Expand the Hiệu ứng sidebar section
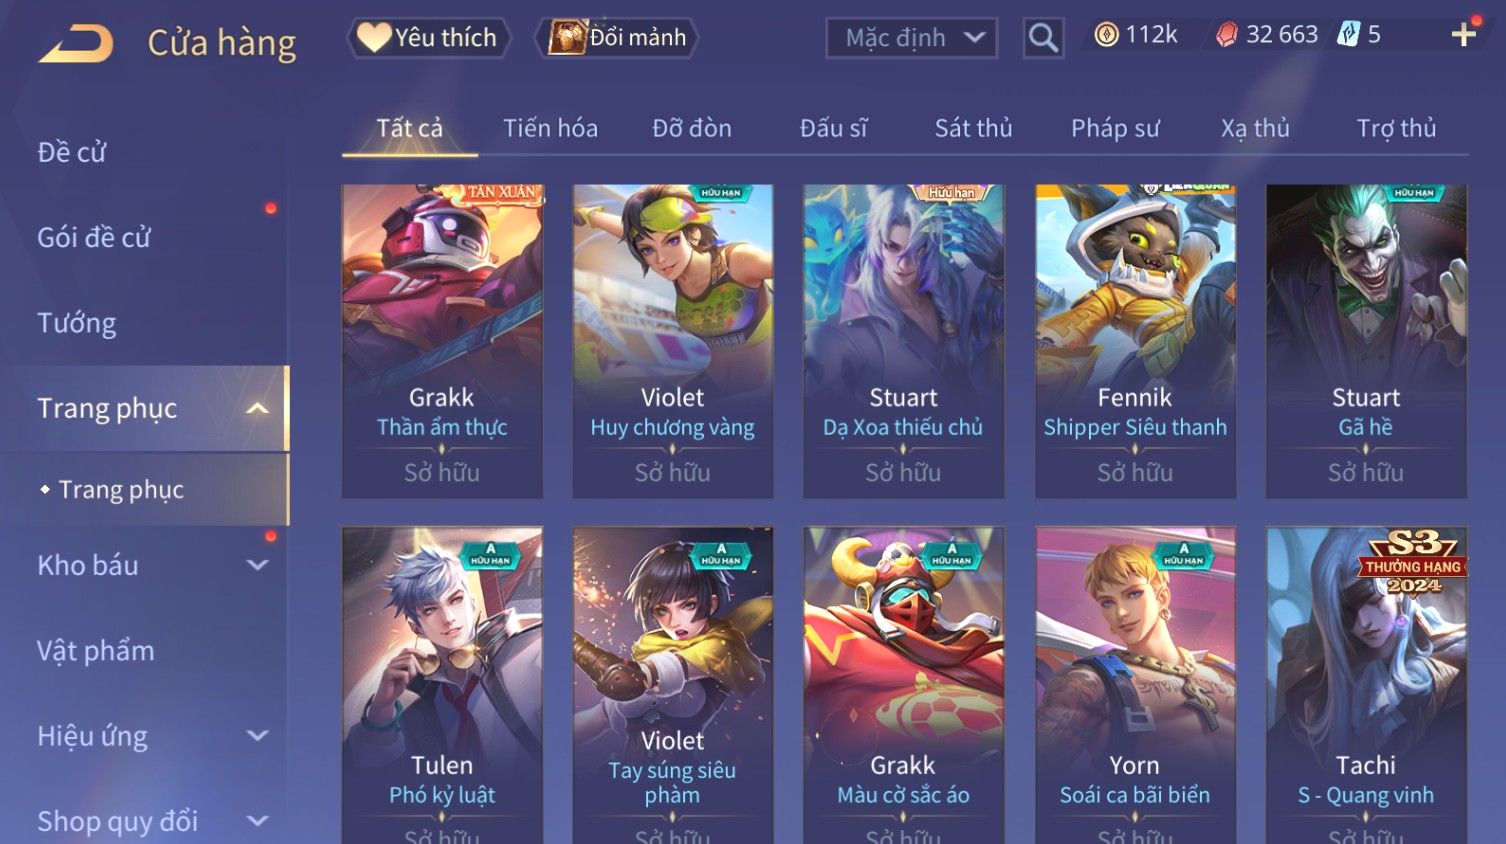This screenshot has width=1506, height=844. 257,736
